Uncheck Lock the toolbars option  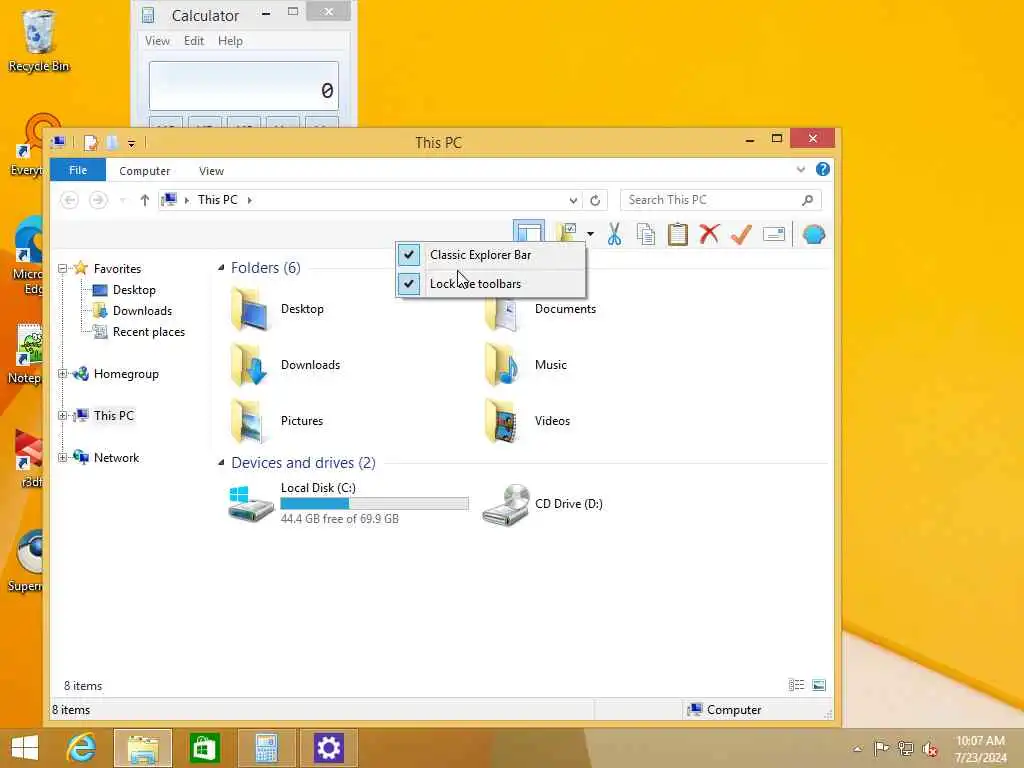[490, 283]
